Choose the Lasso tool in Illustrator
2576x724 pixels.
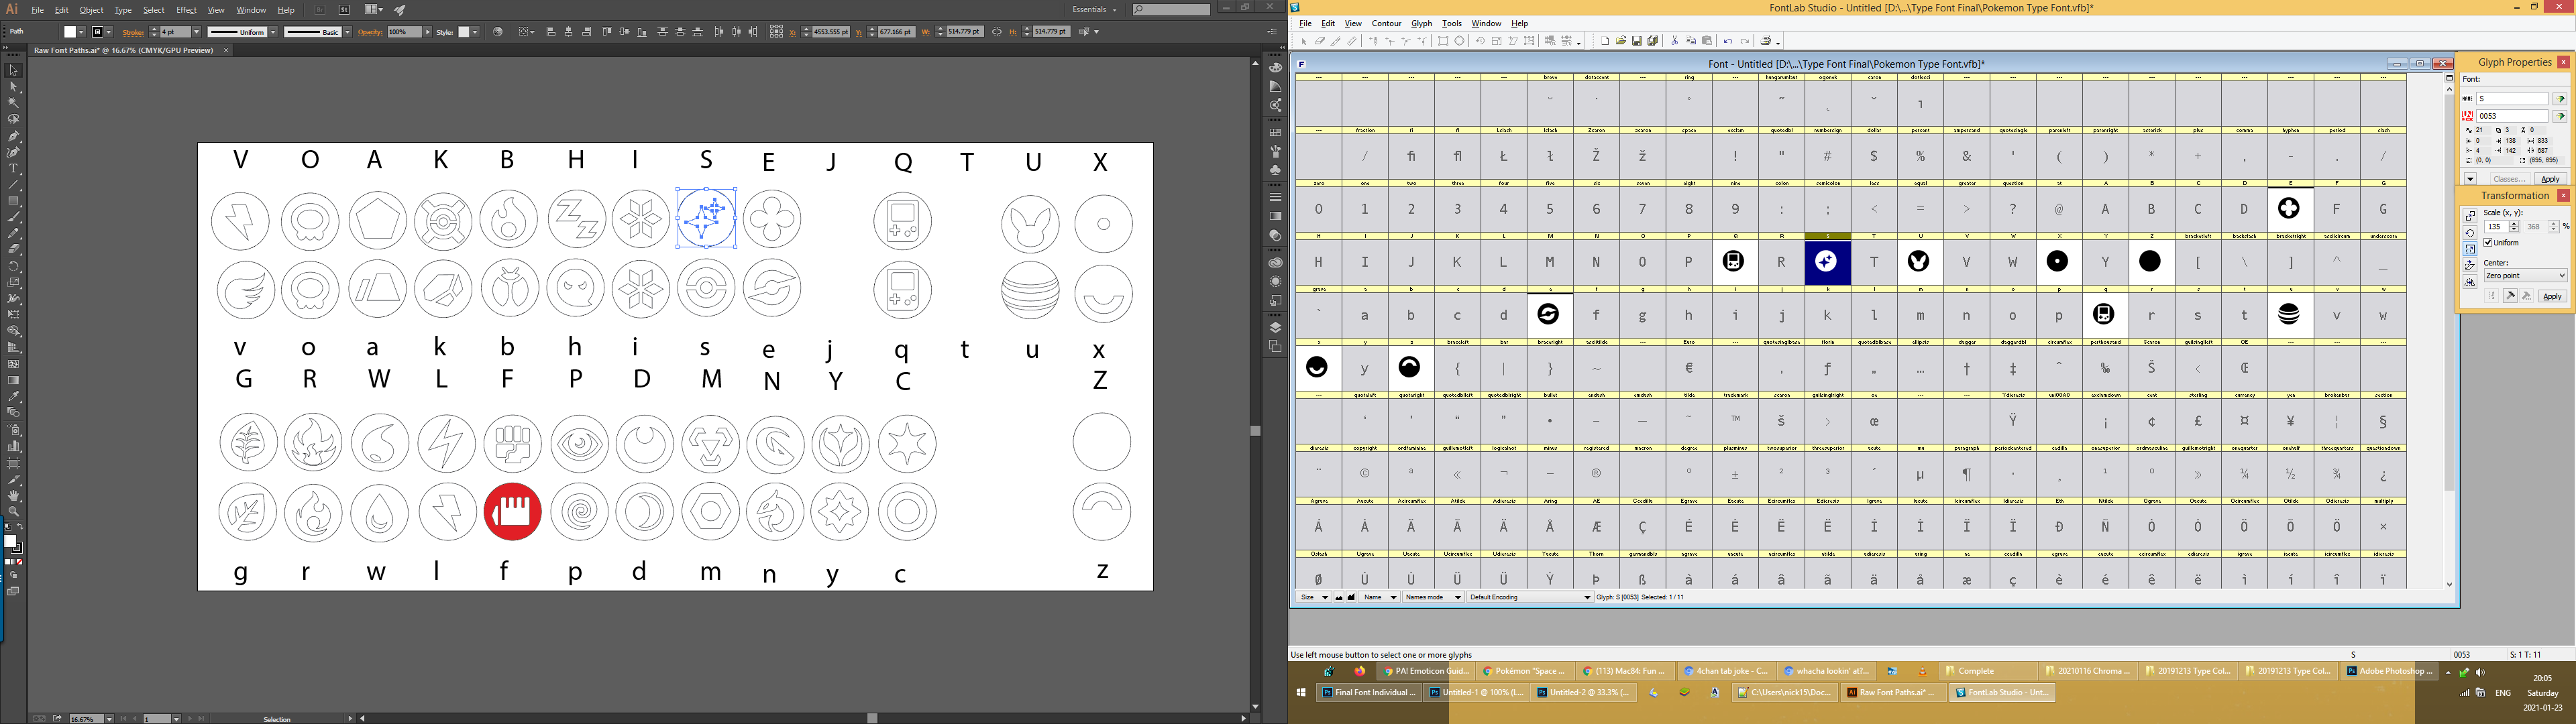pyautogui.click(x=14, y=119)
